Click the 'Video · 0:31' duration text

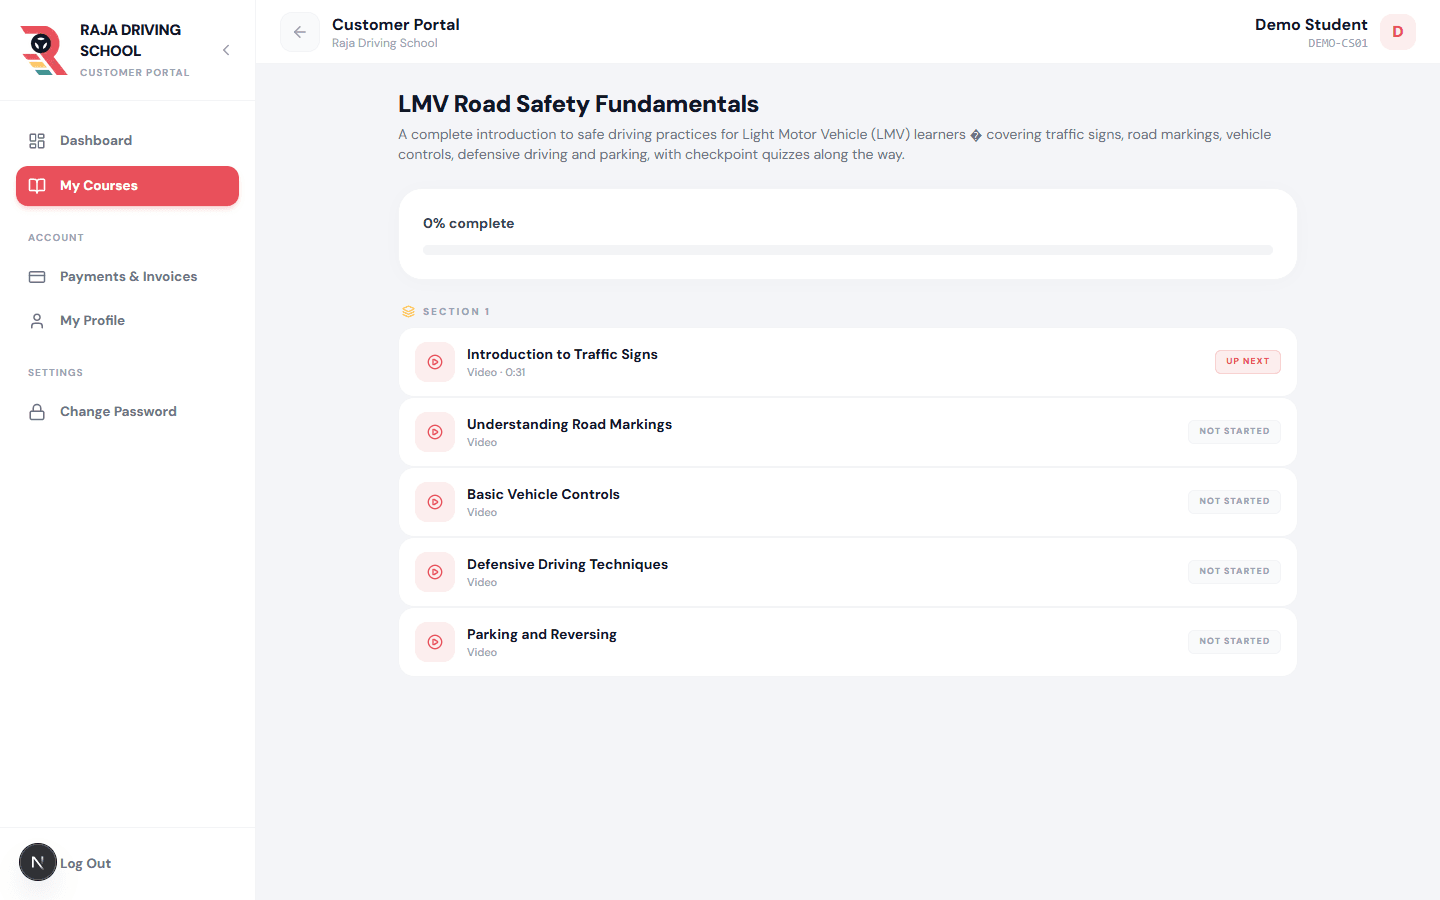[496, 373]
